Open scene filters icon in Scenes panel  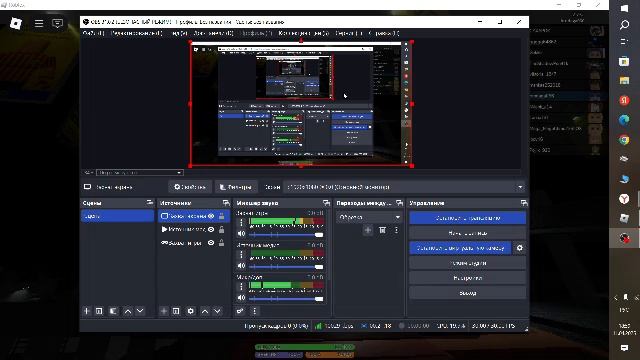point(113,311)
